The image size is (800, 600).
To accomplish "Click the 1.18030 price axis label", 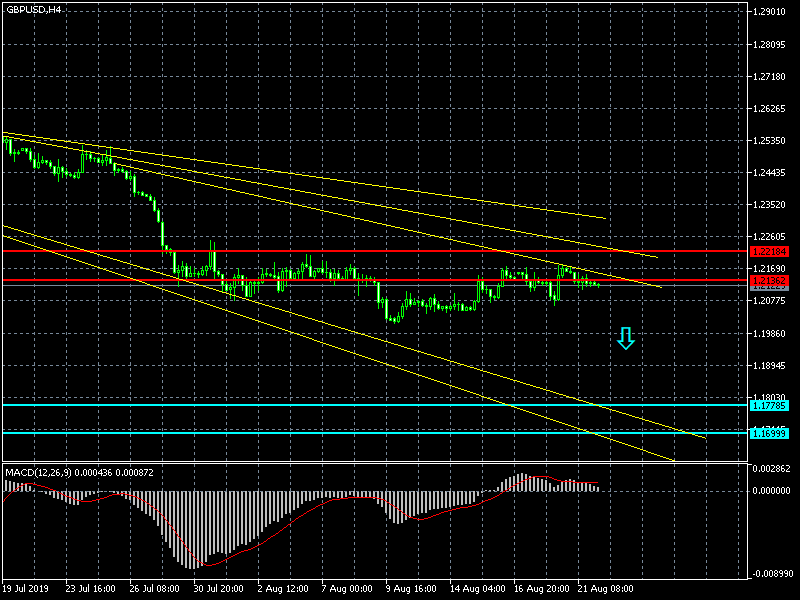I will (769, 397).
